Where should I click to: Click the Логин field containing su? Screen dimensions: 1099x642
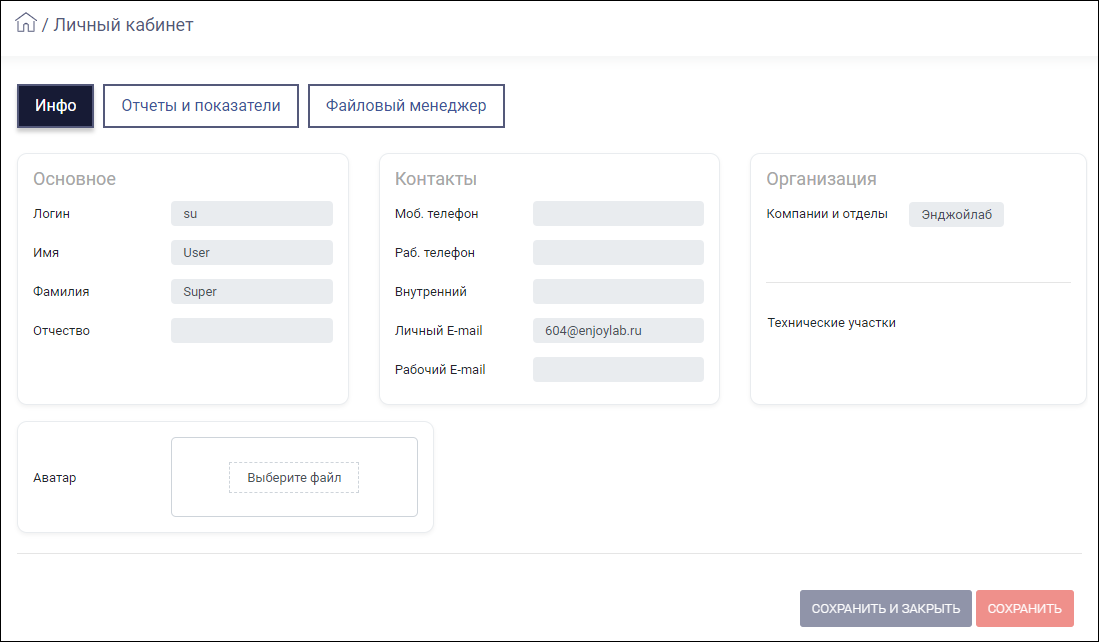(x=252, y=214)
